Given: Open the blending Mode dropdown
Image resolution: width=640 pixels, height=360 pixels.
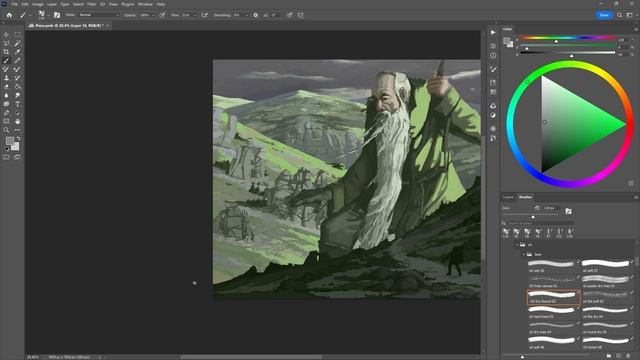Looking at the screenshot, I should (x=99, y=15).
